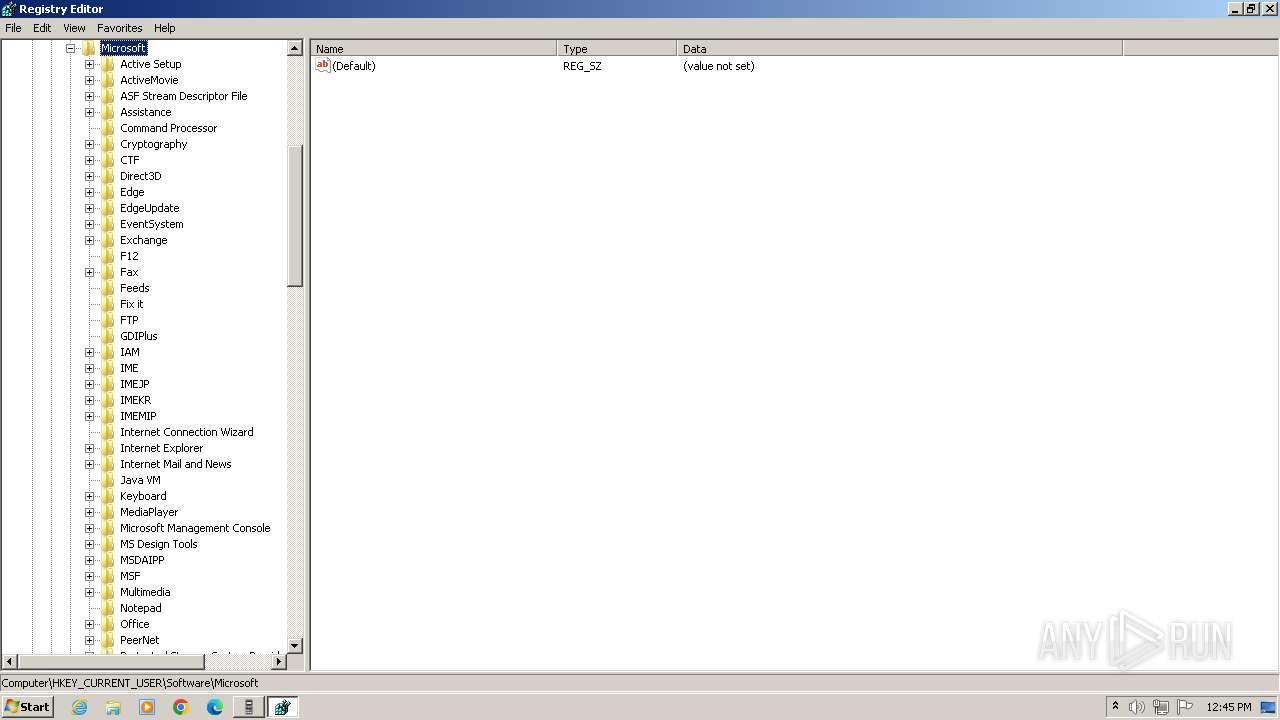Viewport: 1280px width, 720px height.
Task: Click the Java VM folder icon
Action: pos(108,480)
